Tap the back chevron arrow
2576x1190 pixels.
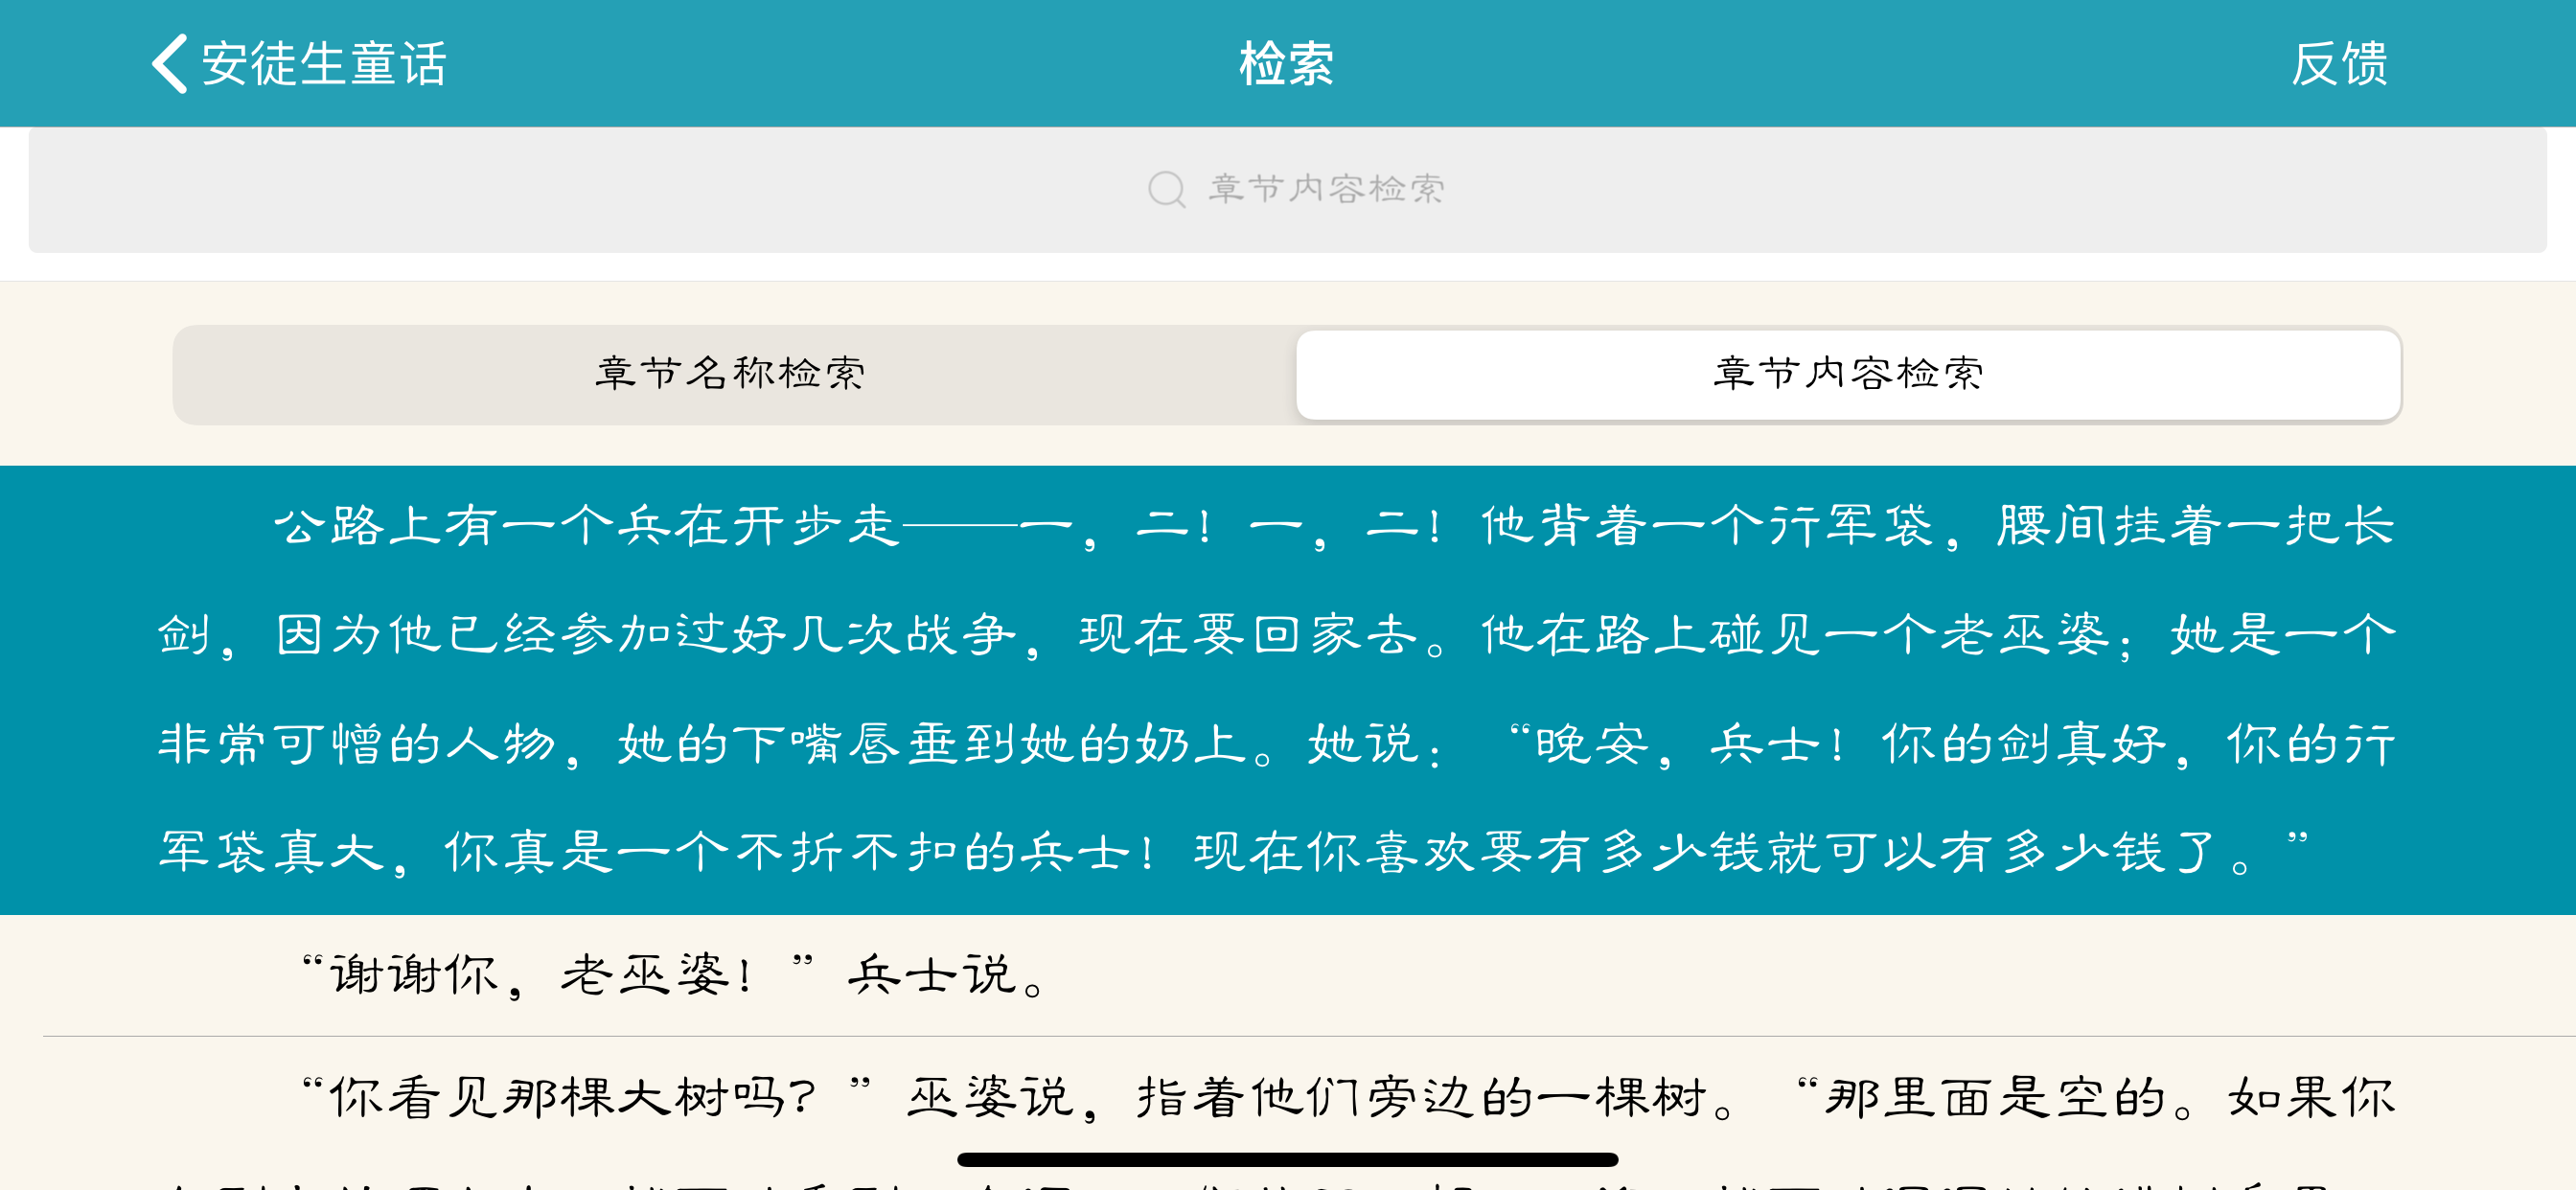(x=170, y=63)
